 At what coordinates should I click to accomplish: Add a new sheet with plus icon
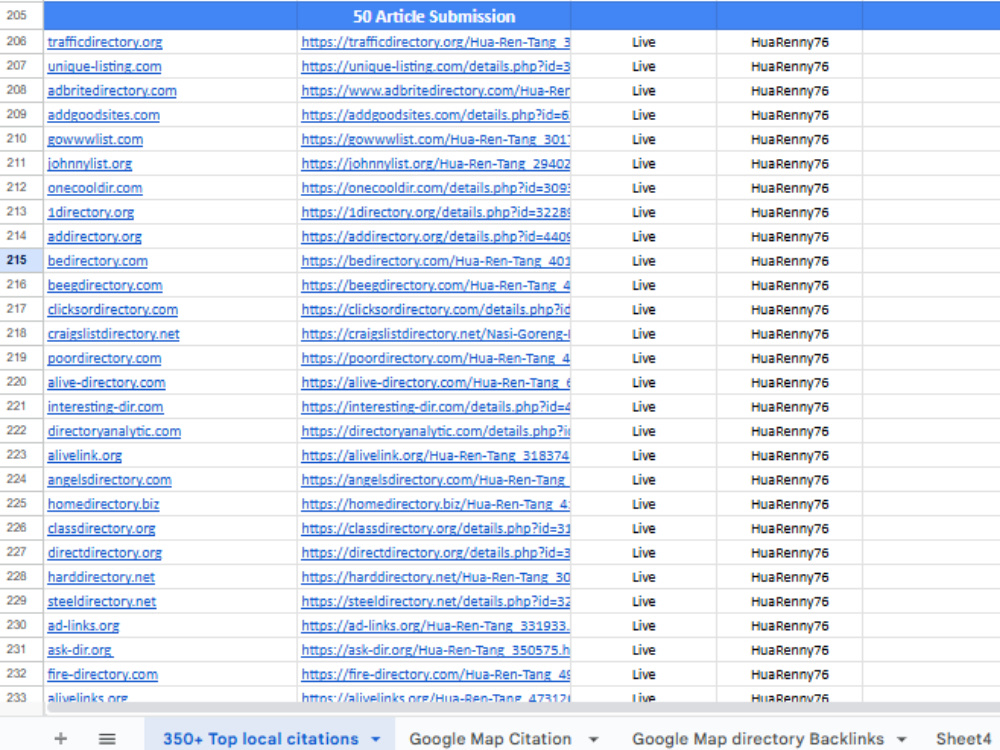point(61,739)
